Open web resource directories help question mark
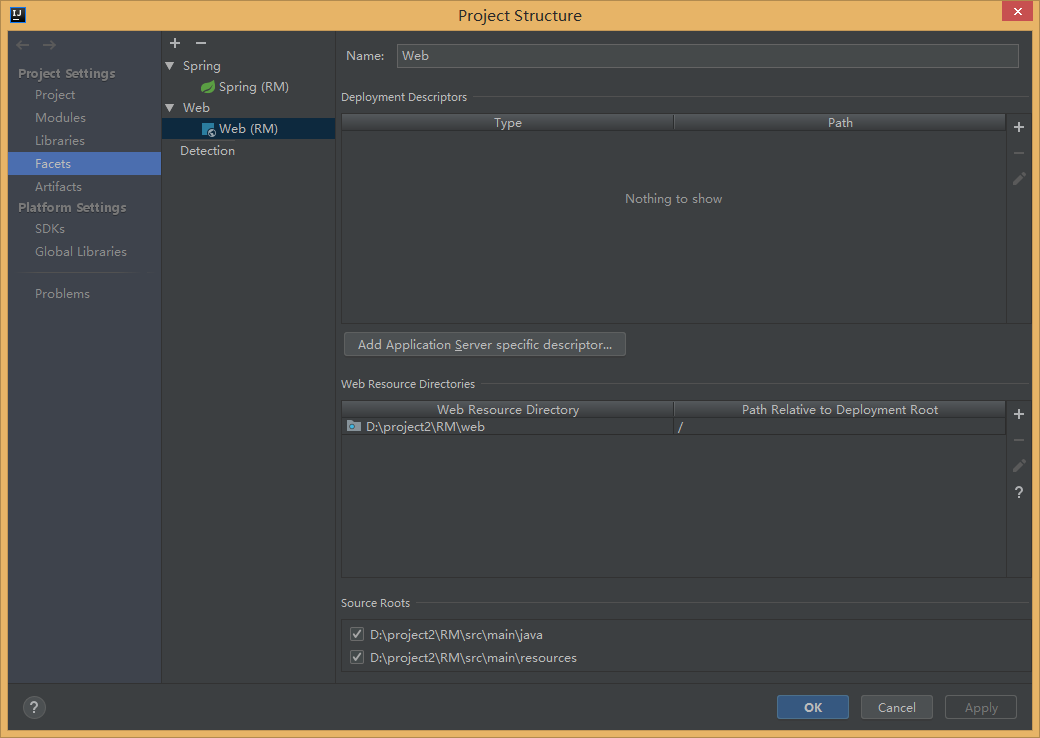The width and height of the screenshot is (1040, 738). tap(1019, 493)
